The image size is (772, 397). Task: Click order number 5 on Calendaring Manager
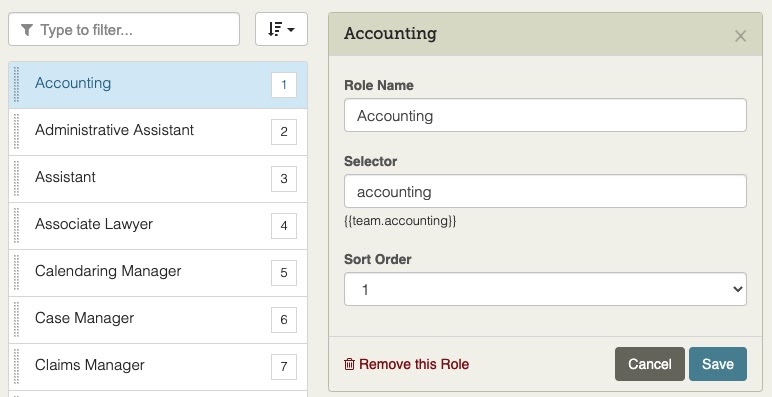point(284,273)
